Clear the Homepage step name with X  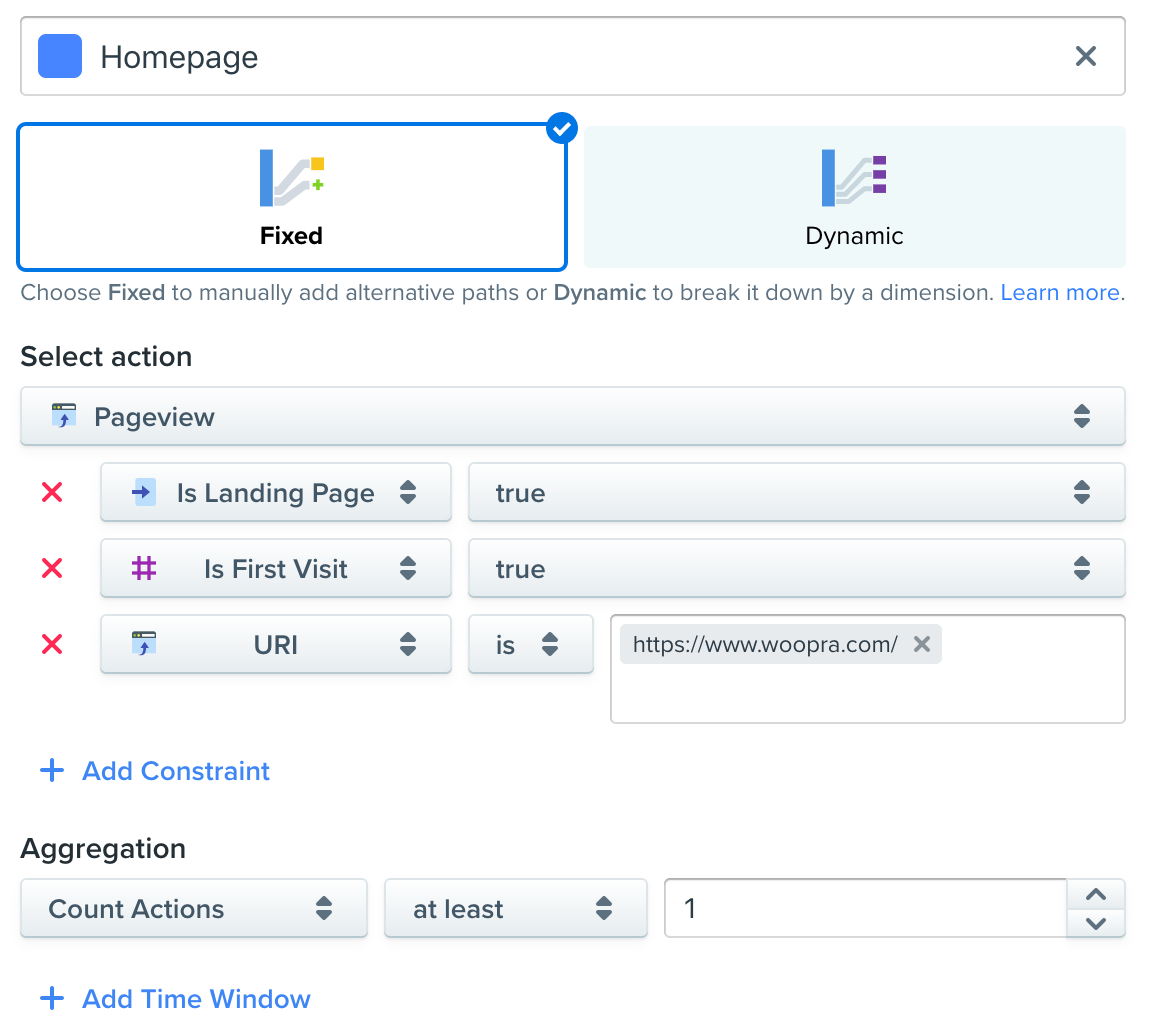pos(1085,57)
